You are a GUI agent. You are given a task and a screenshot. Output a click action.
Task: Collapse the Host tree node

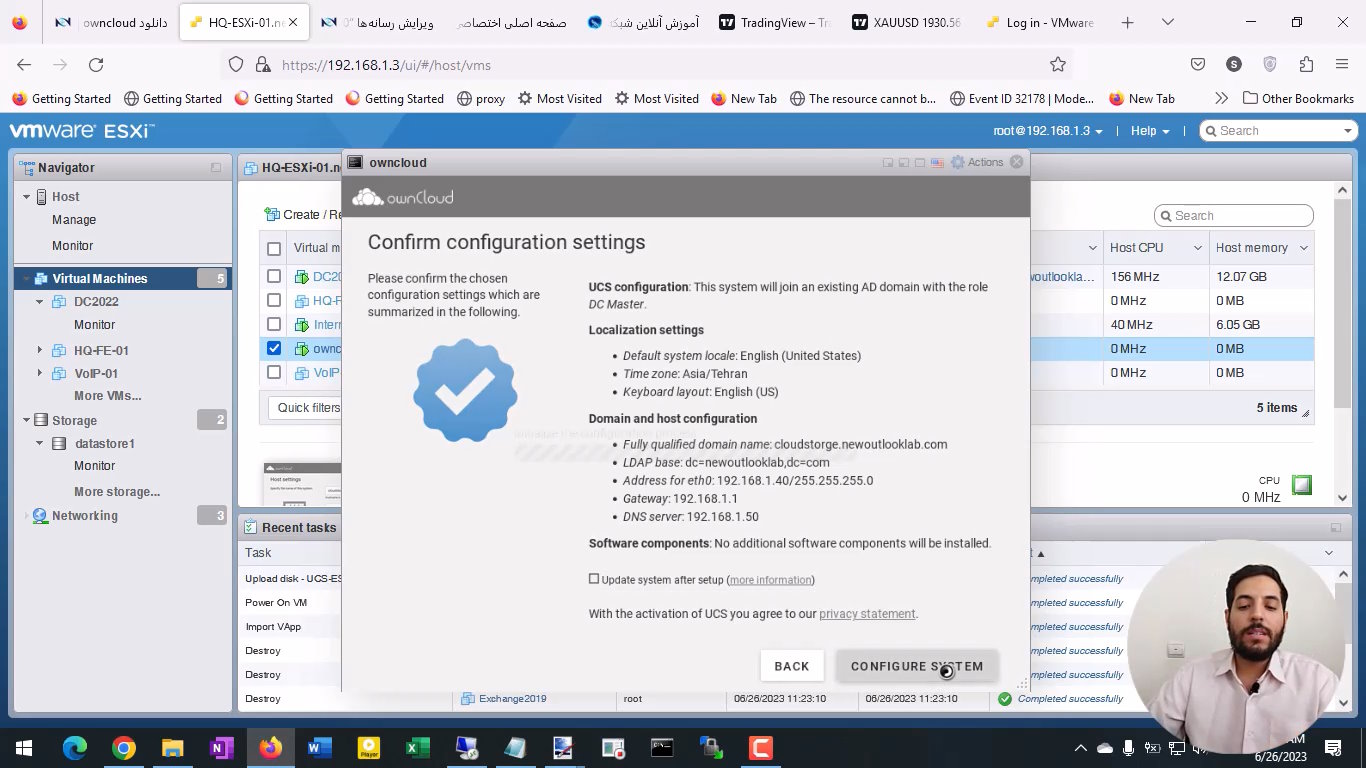click(x=27, y=197)
